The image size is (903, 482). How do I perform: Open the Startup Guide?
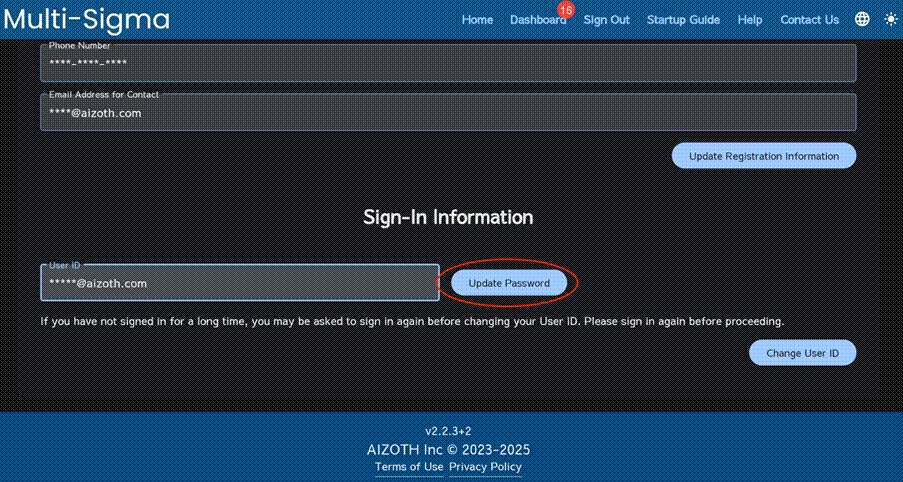pyautogui.click(x=683, y=20)
